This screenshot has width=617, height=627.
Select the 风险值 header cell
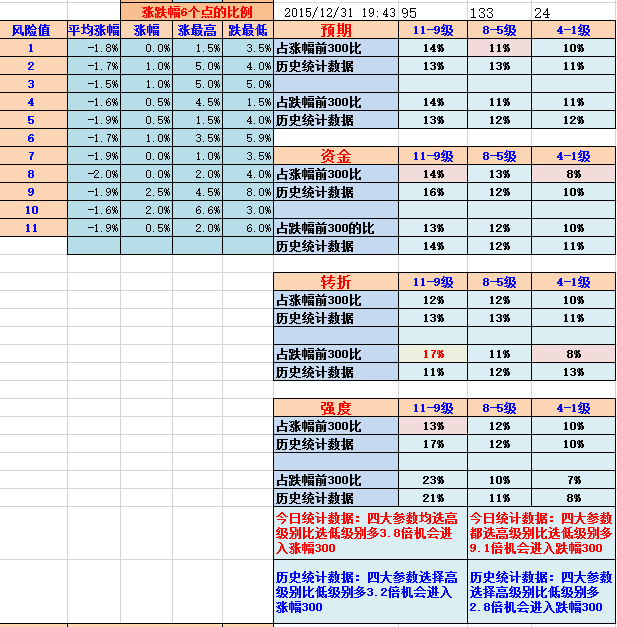tap(33, 30)
